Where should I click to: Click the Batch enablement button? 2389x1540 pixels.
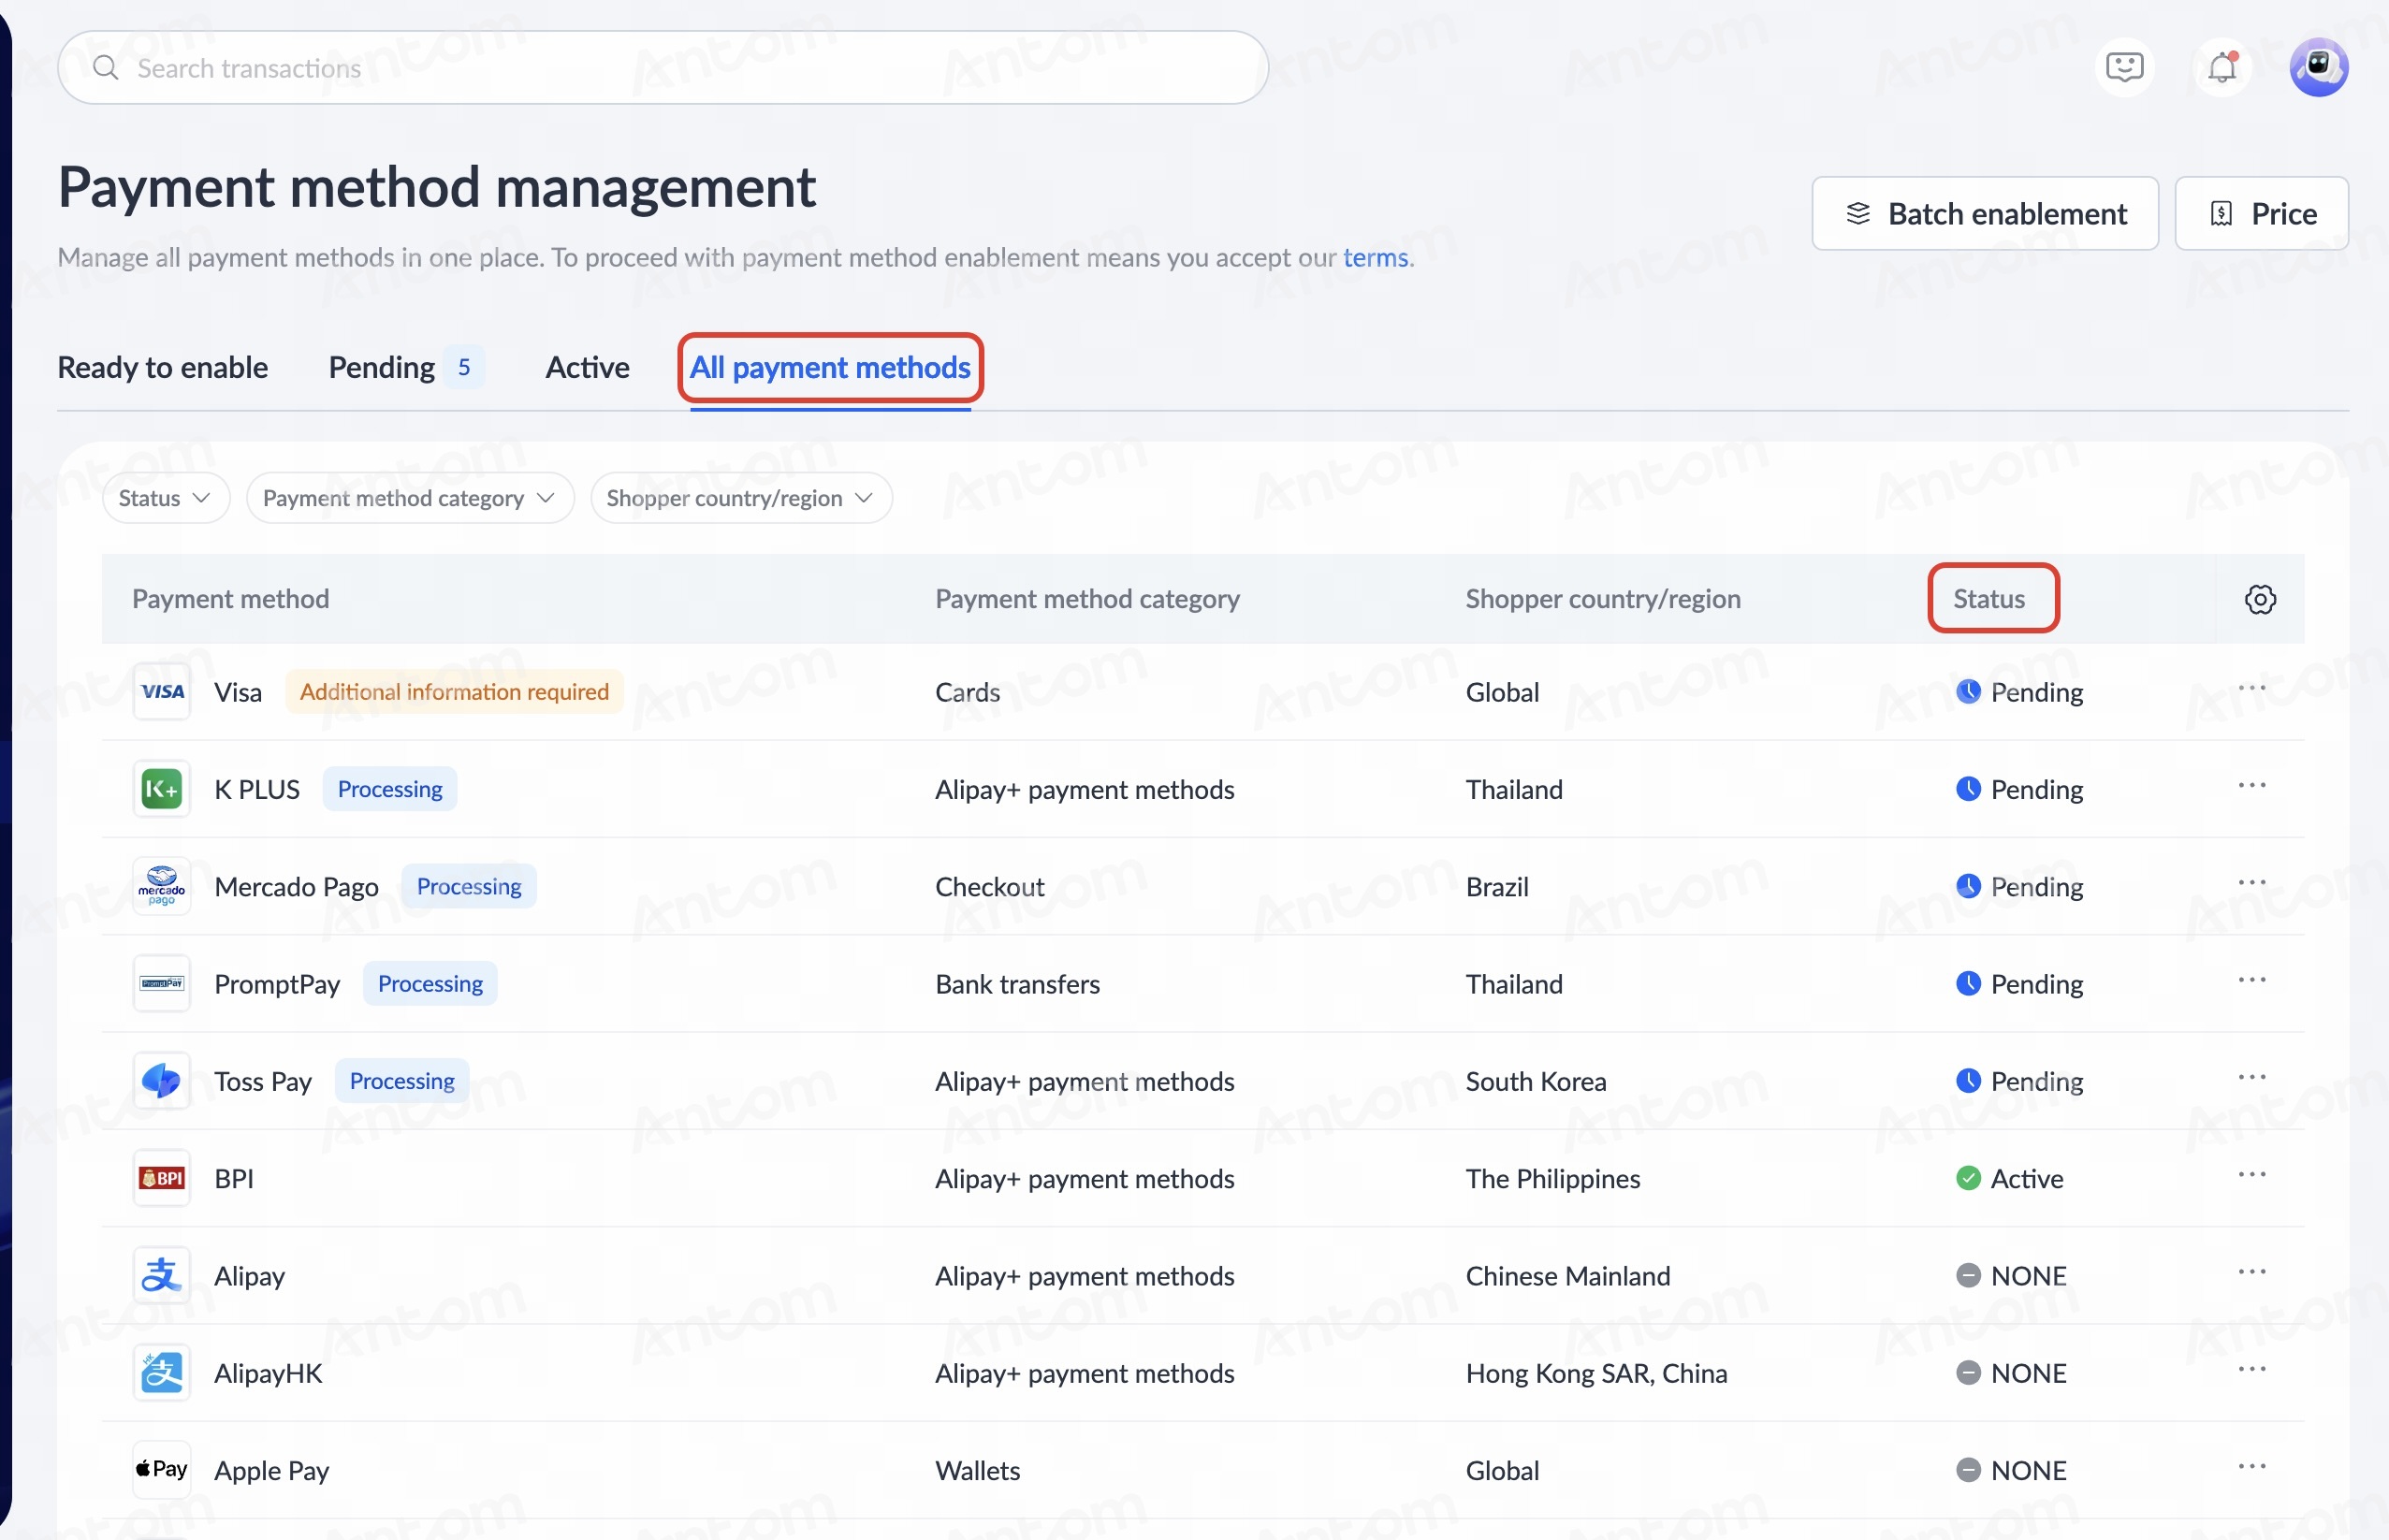click(1985, 213)
